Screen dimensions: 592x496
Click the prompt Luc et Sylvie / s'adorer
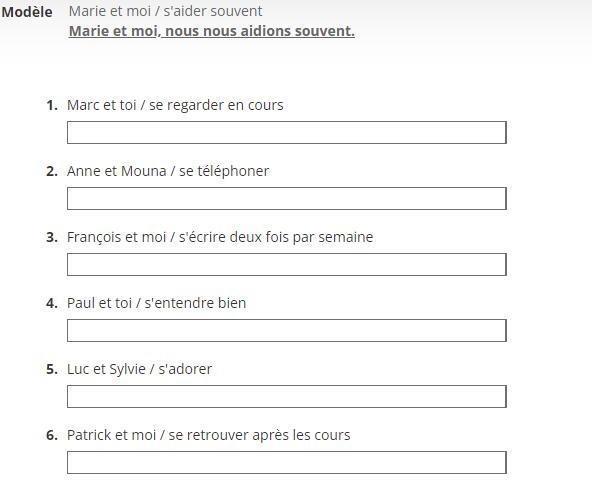[x=139, y=369]
